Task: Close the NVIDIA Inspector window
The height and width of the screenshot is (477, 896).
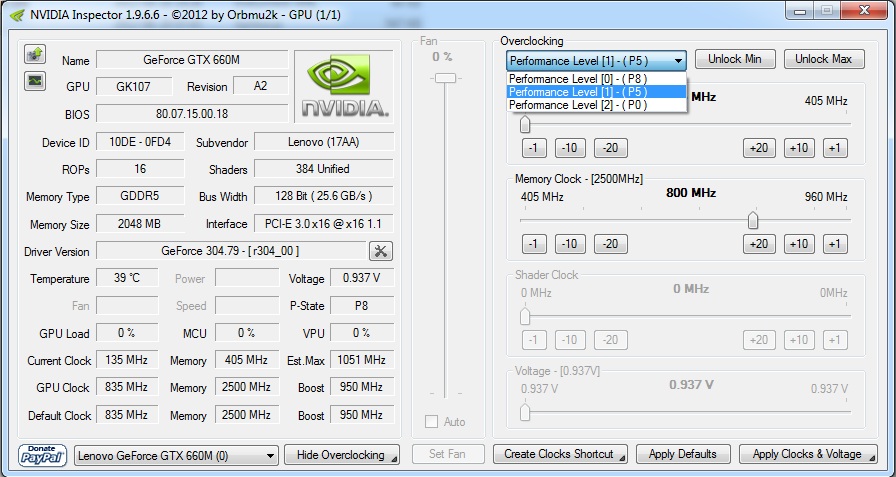Action: point(865,11)
